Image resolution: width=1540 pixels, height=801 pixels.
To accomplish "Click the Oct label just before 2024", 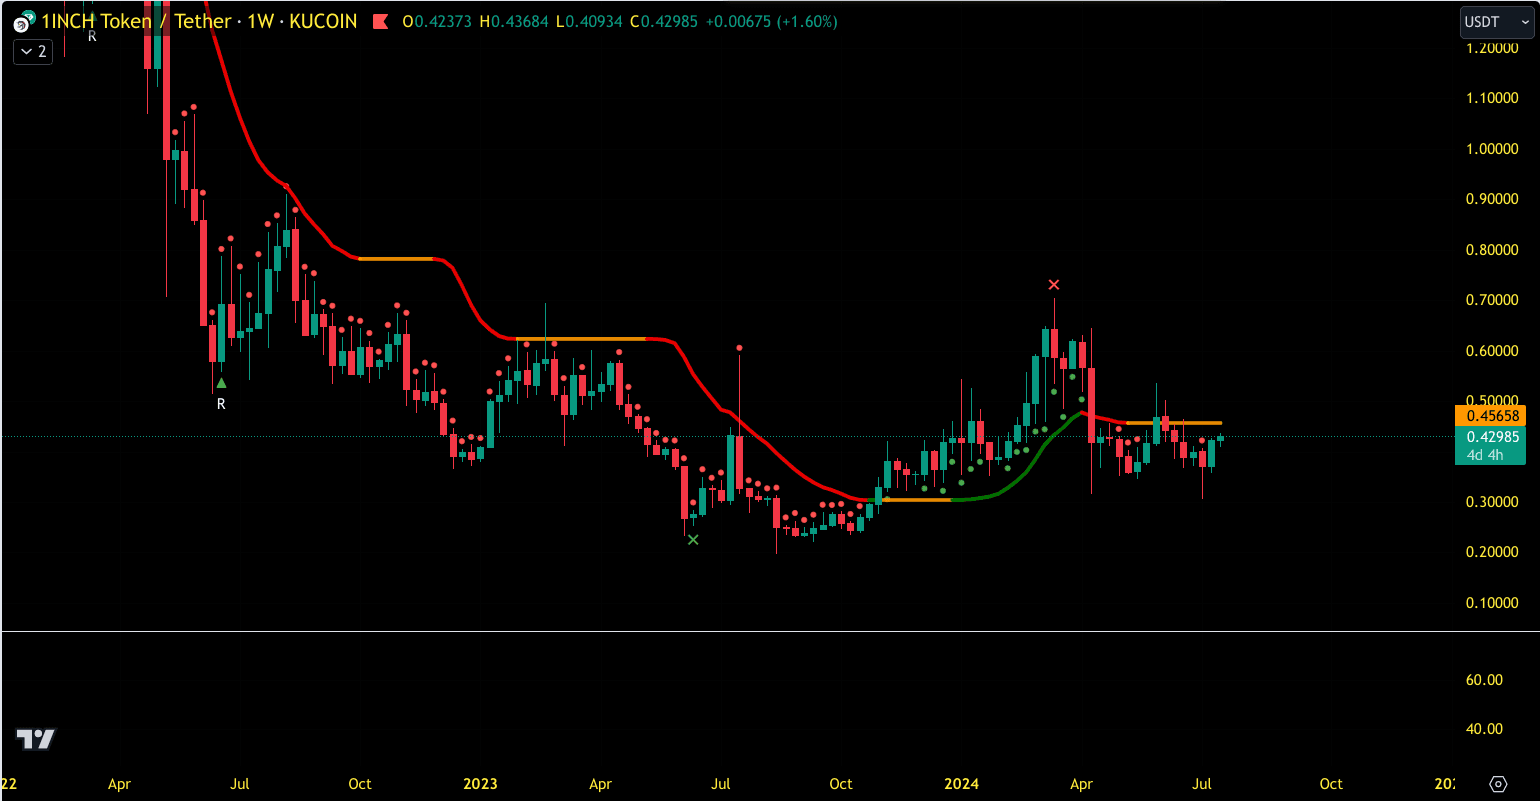I will [841, 784].
